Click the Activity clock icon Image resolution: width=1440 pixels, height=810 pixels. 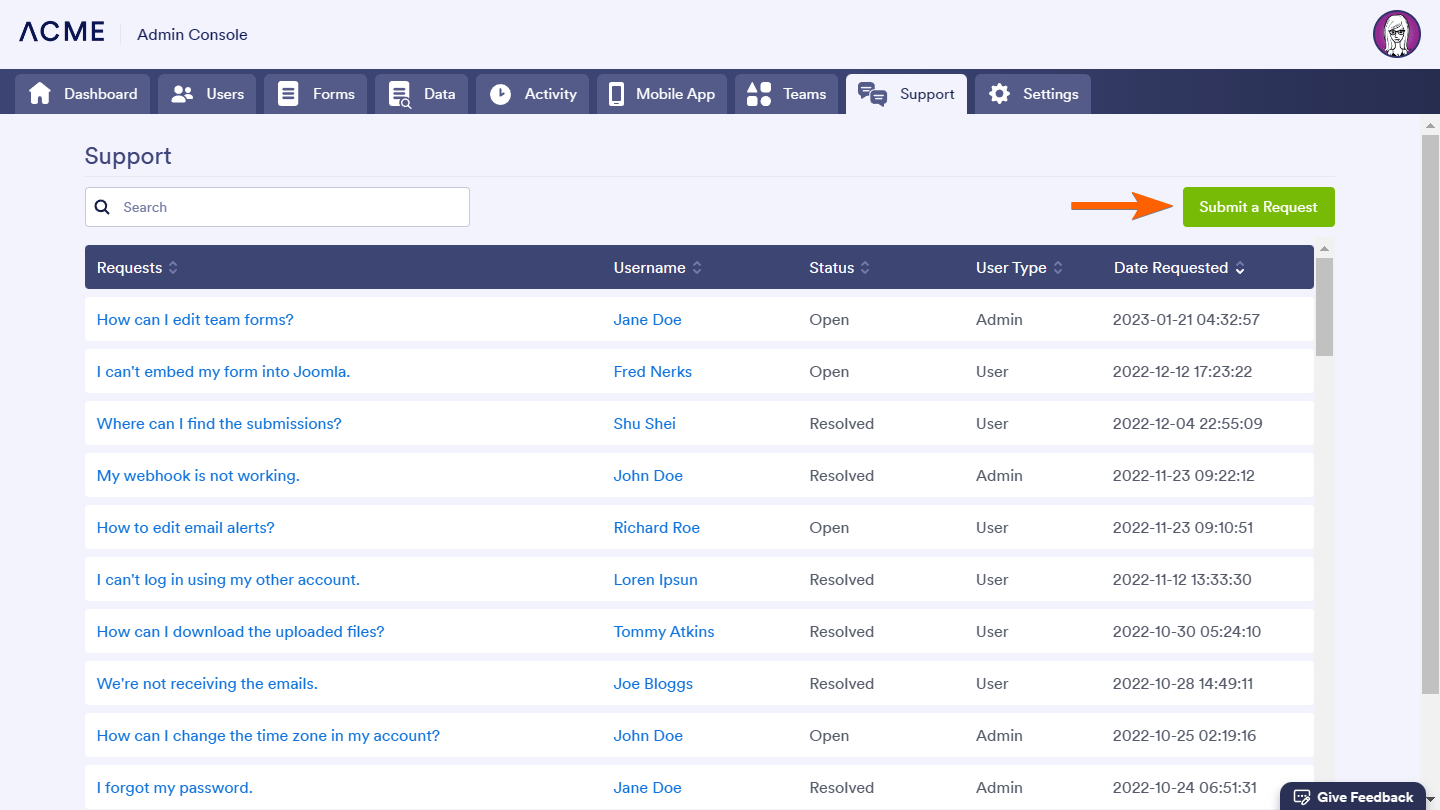[x=500, y=94]
